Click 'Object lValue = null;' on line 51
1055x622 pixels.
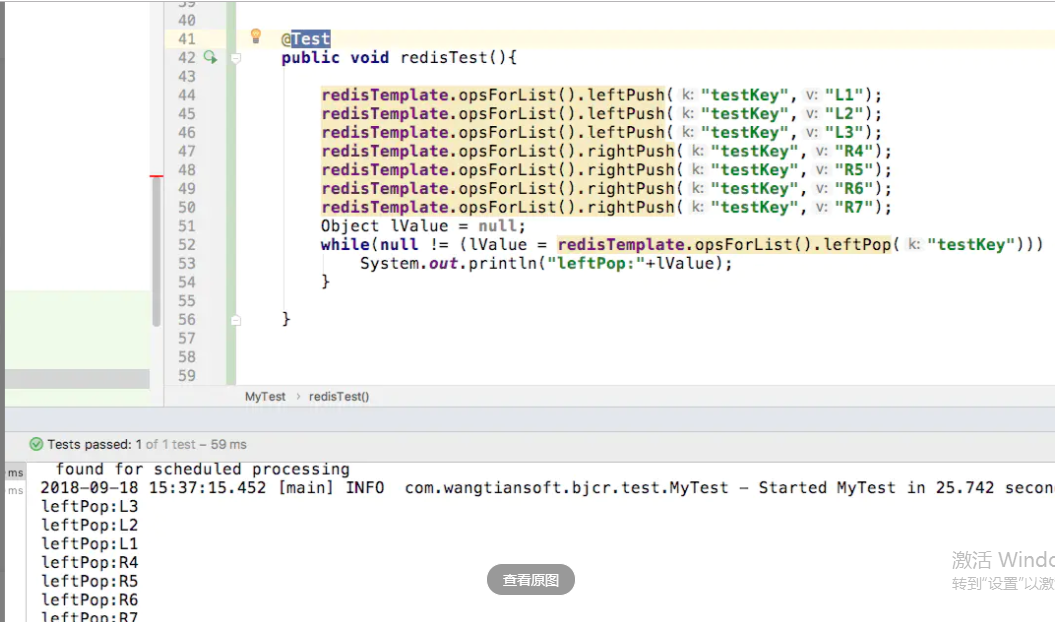point(423,226)
